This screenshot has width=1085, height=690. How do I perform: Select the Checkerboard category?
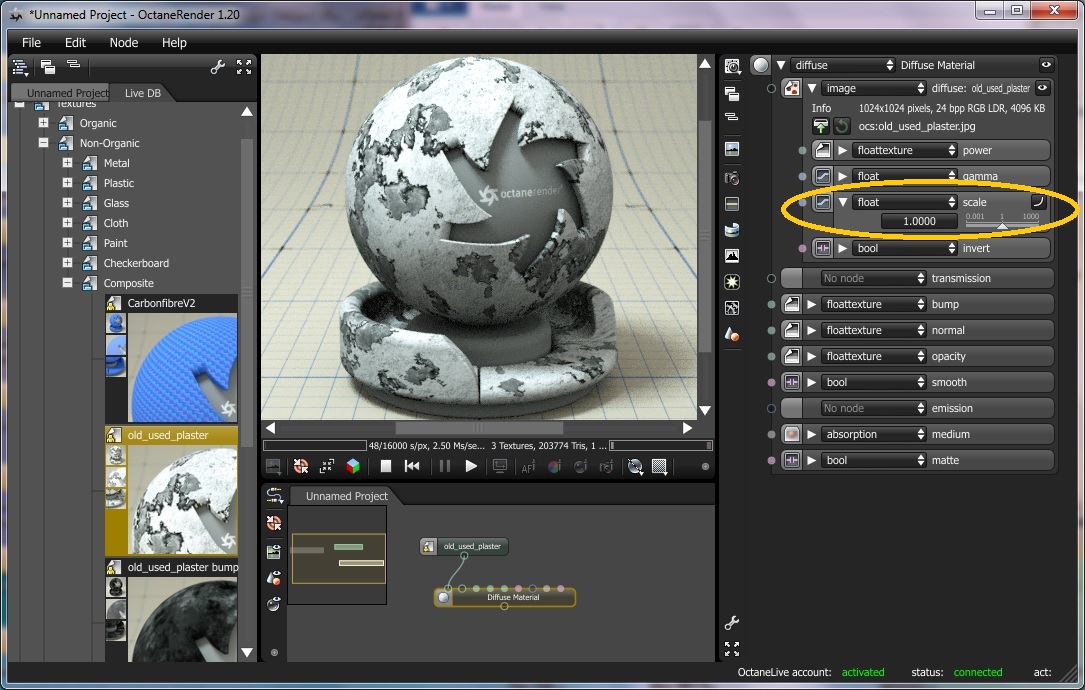coord(136,263)
